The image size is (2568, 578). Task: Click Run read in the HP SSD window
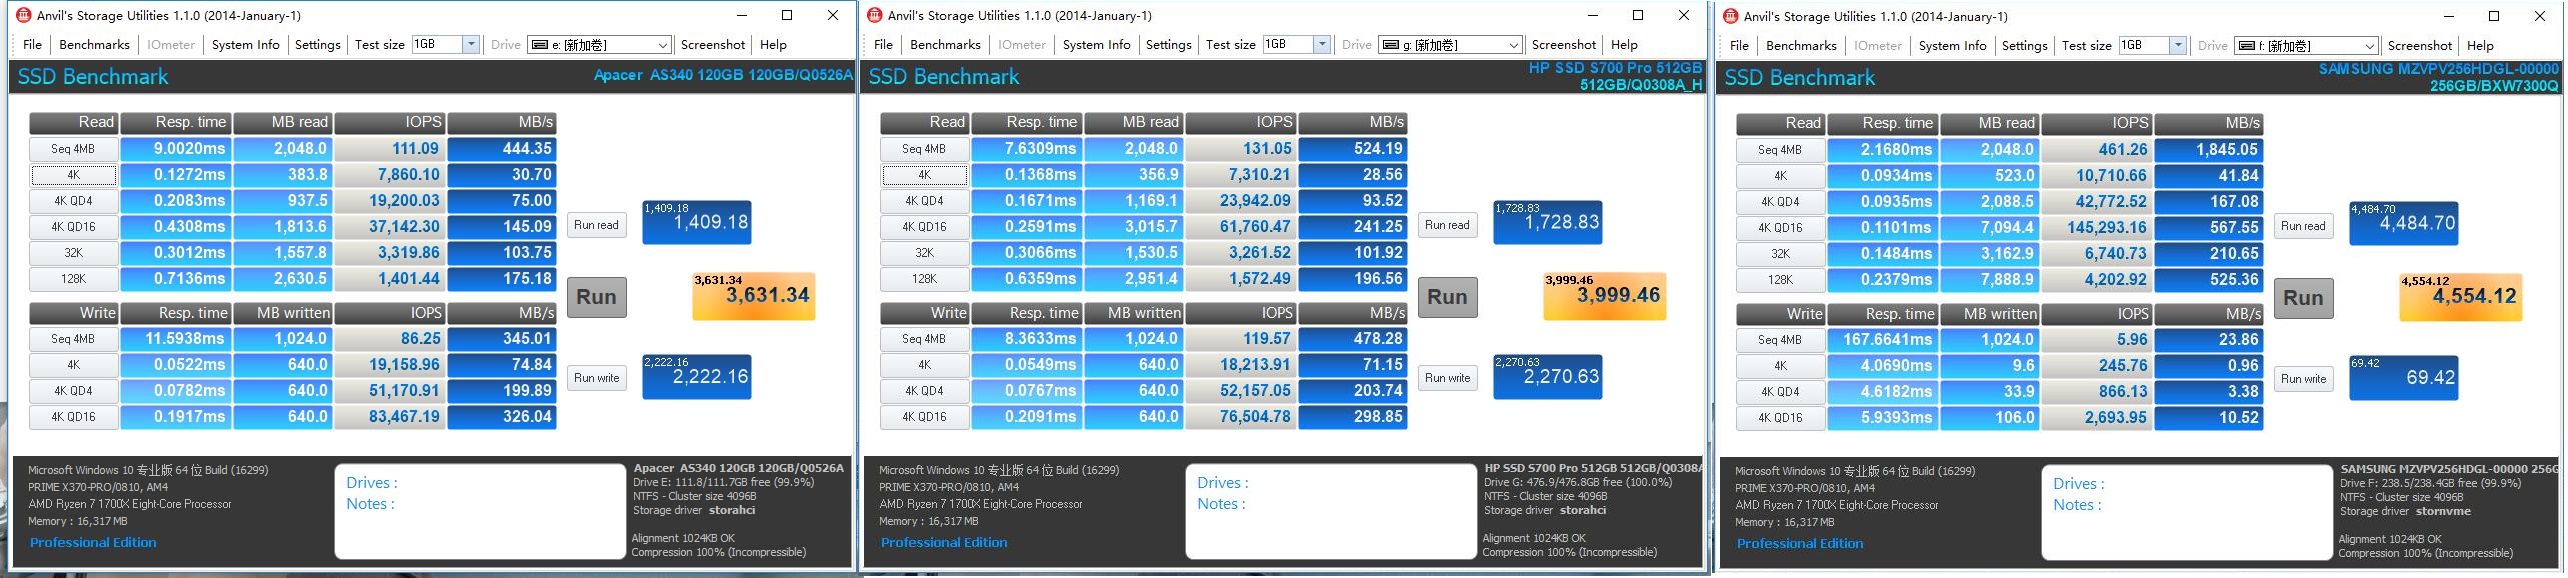point(1447,225)
